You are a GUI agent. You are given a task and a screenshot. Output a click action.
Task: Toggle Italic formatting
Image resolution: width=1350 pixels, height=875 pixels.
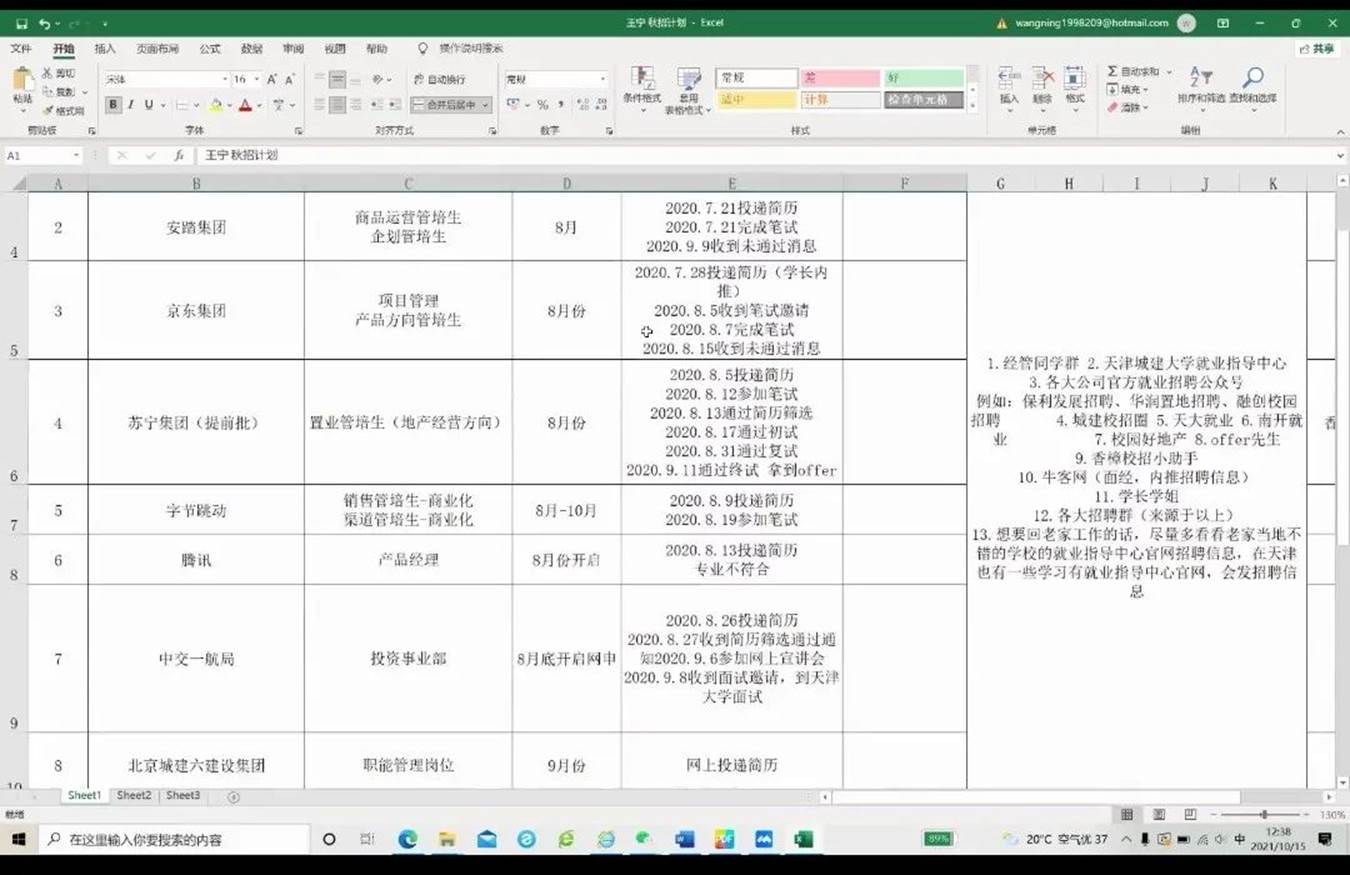tap(131, 105)
